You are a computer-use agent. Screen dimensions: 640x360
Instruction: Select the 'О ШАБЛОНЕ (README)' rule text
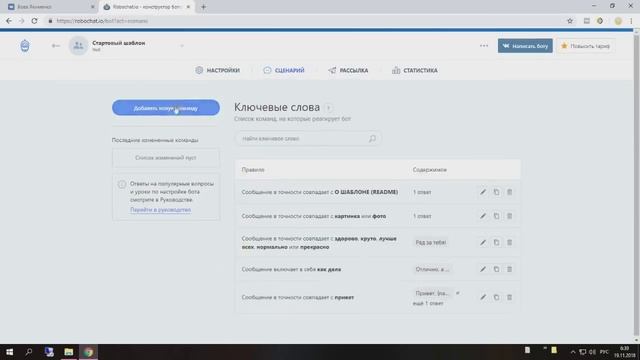point(320,192)
